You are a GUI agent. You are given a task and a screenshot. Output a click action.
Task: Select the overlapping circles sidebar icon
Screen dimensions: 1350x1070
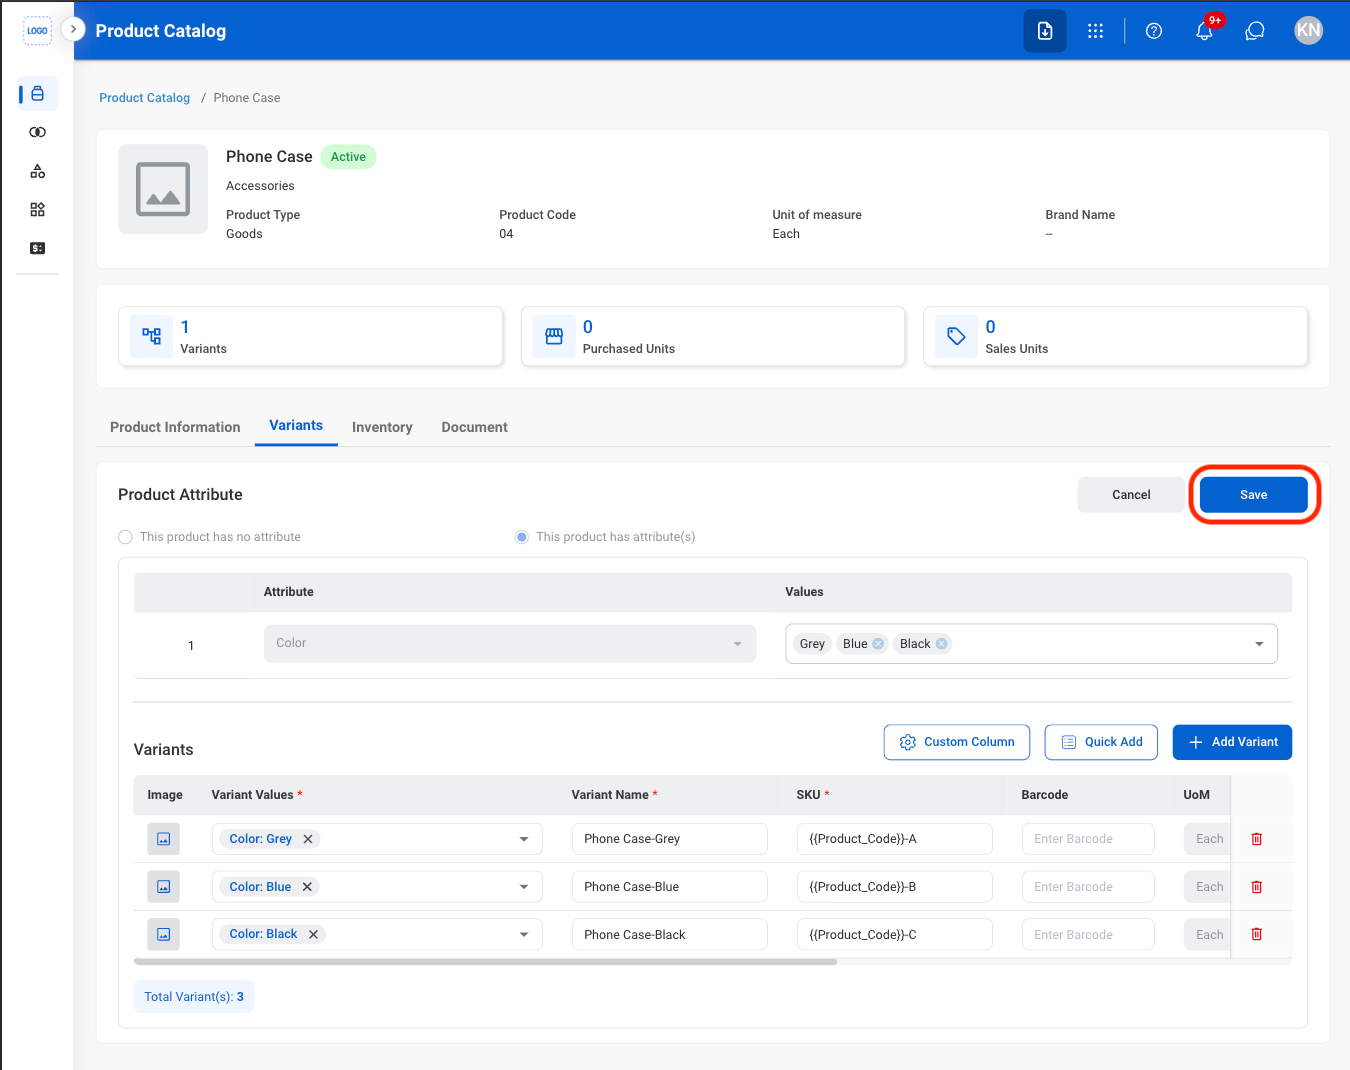38,132
